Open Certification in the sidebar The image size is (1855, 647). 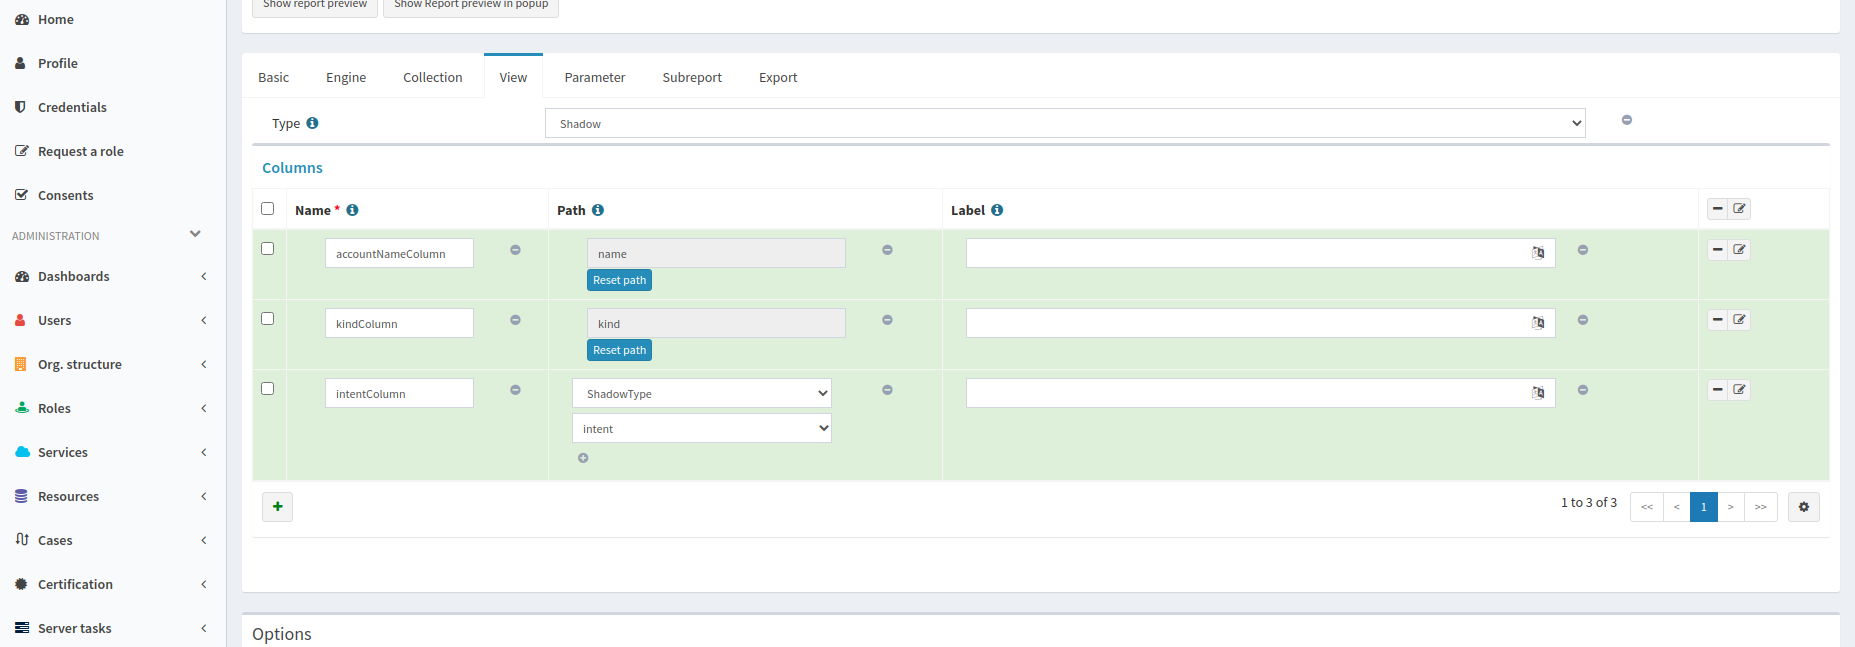[75, 584]
